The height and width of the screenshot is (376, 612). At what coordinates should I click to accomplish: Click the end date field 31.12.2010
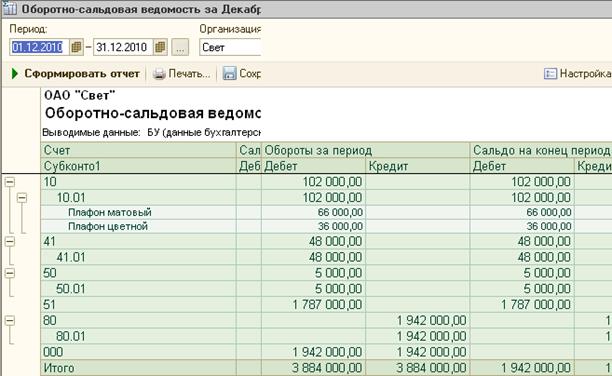click(x=123, y=47)
